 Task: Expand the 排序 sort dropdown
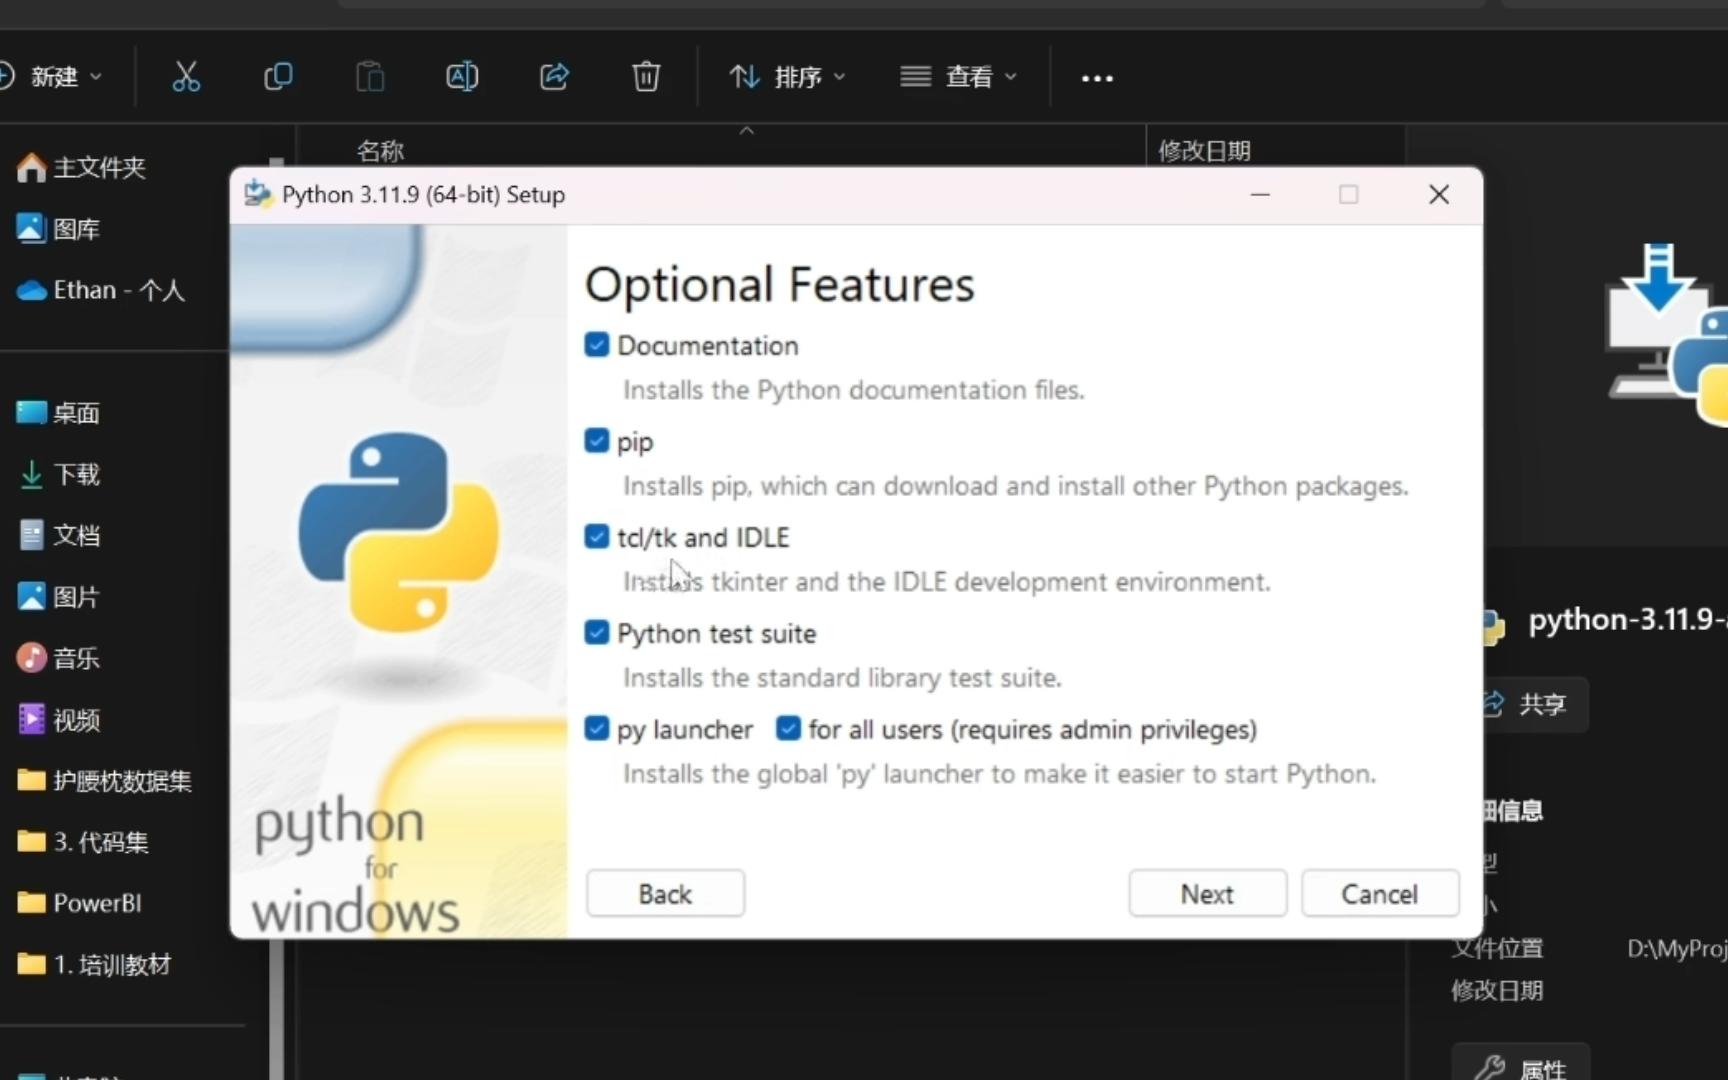click(x=787, y=77)
